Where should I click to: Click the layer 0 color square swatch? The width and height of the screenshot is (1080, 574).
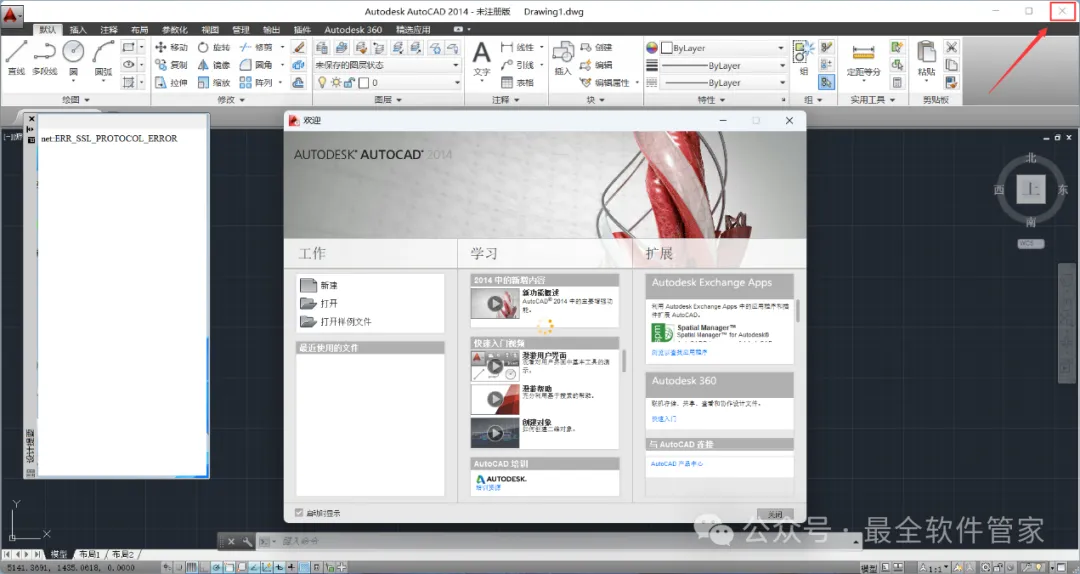364,83
